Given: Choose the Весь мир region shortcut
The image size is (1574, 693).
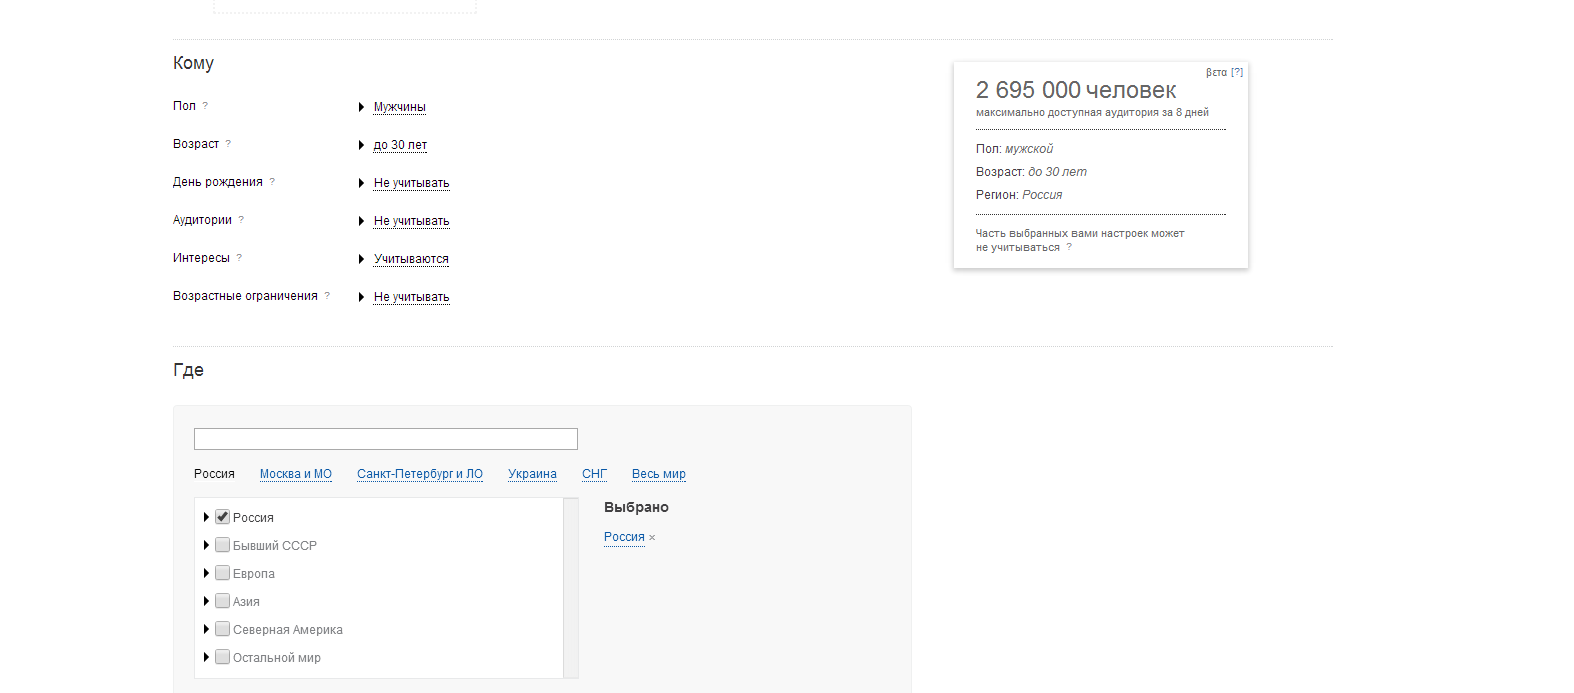Looking at the screenshot, I should coord(658,474).
